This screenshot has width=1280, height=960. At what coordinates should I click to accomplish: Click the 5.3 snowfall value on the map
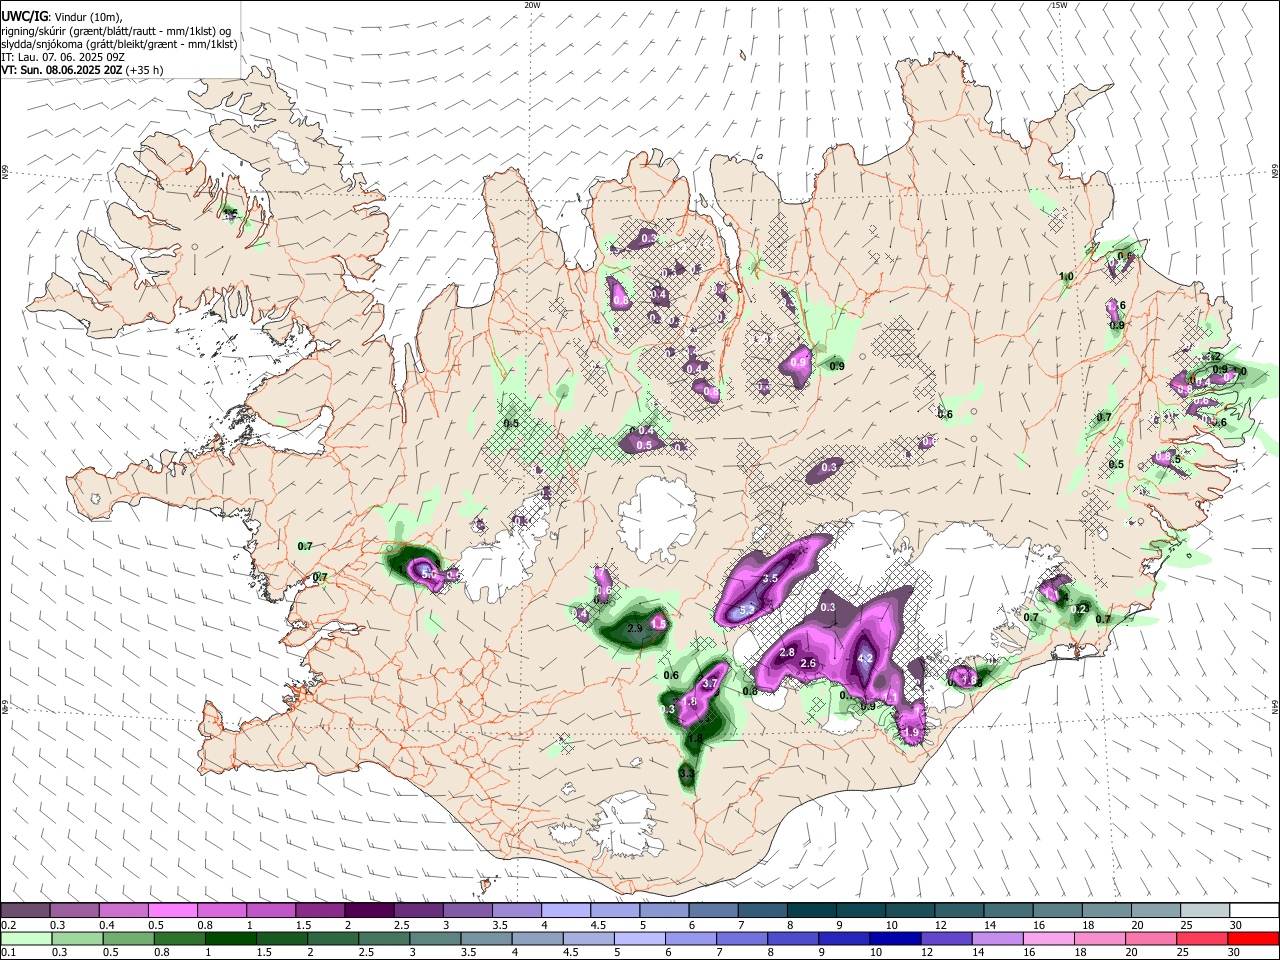point(746,609)
